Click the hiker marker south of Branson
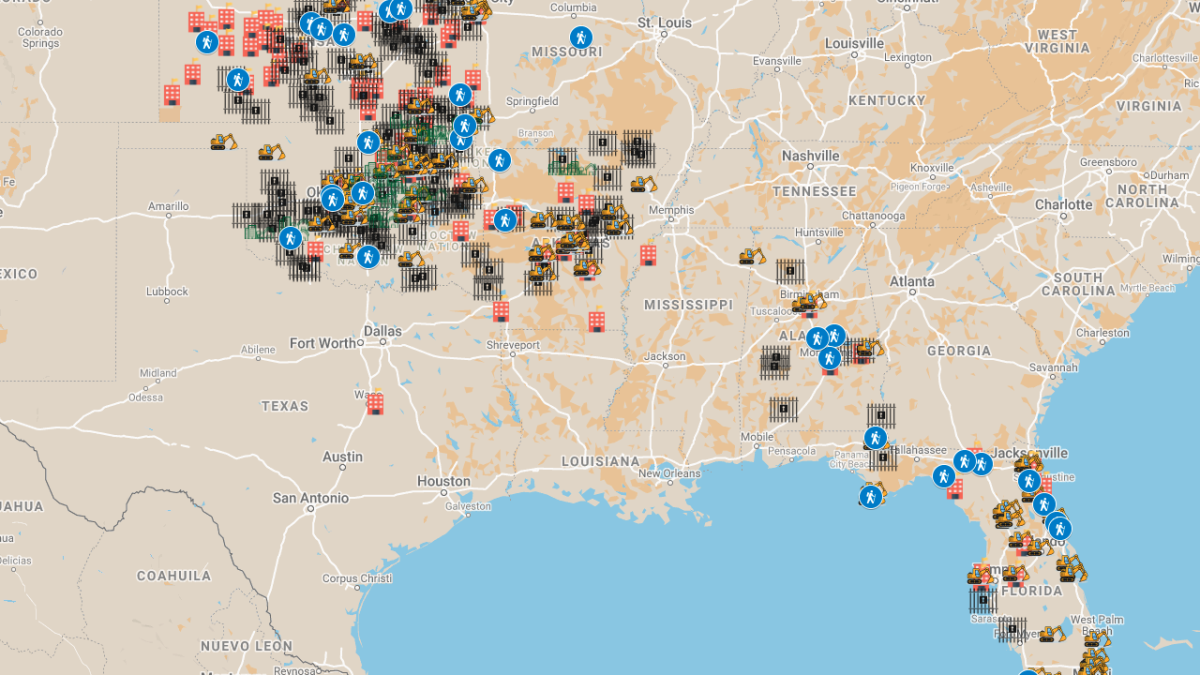The image size is (1200, 675). pyautogui.click(x=499, y=160)
